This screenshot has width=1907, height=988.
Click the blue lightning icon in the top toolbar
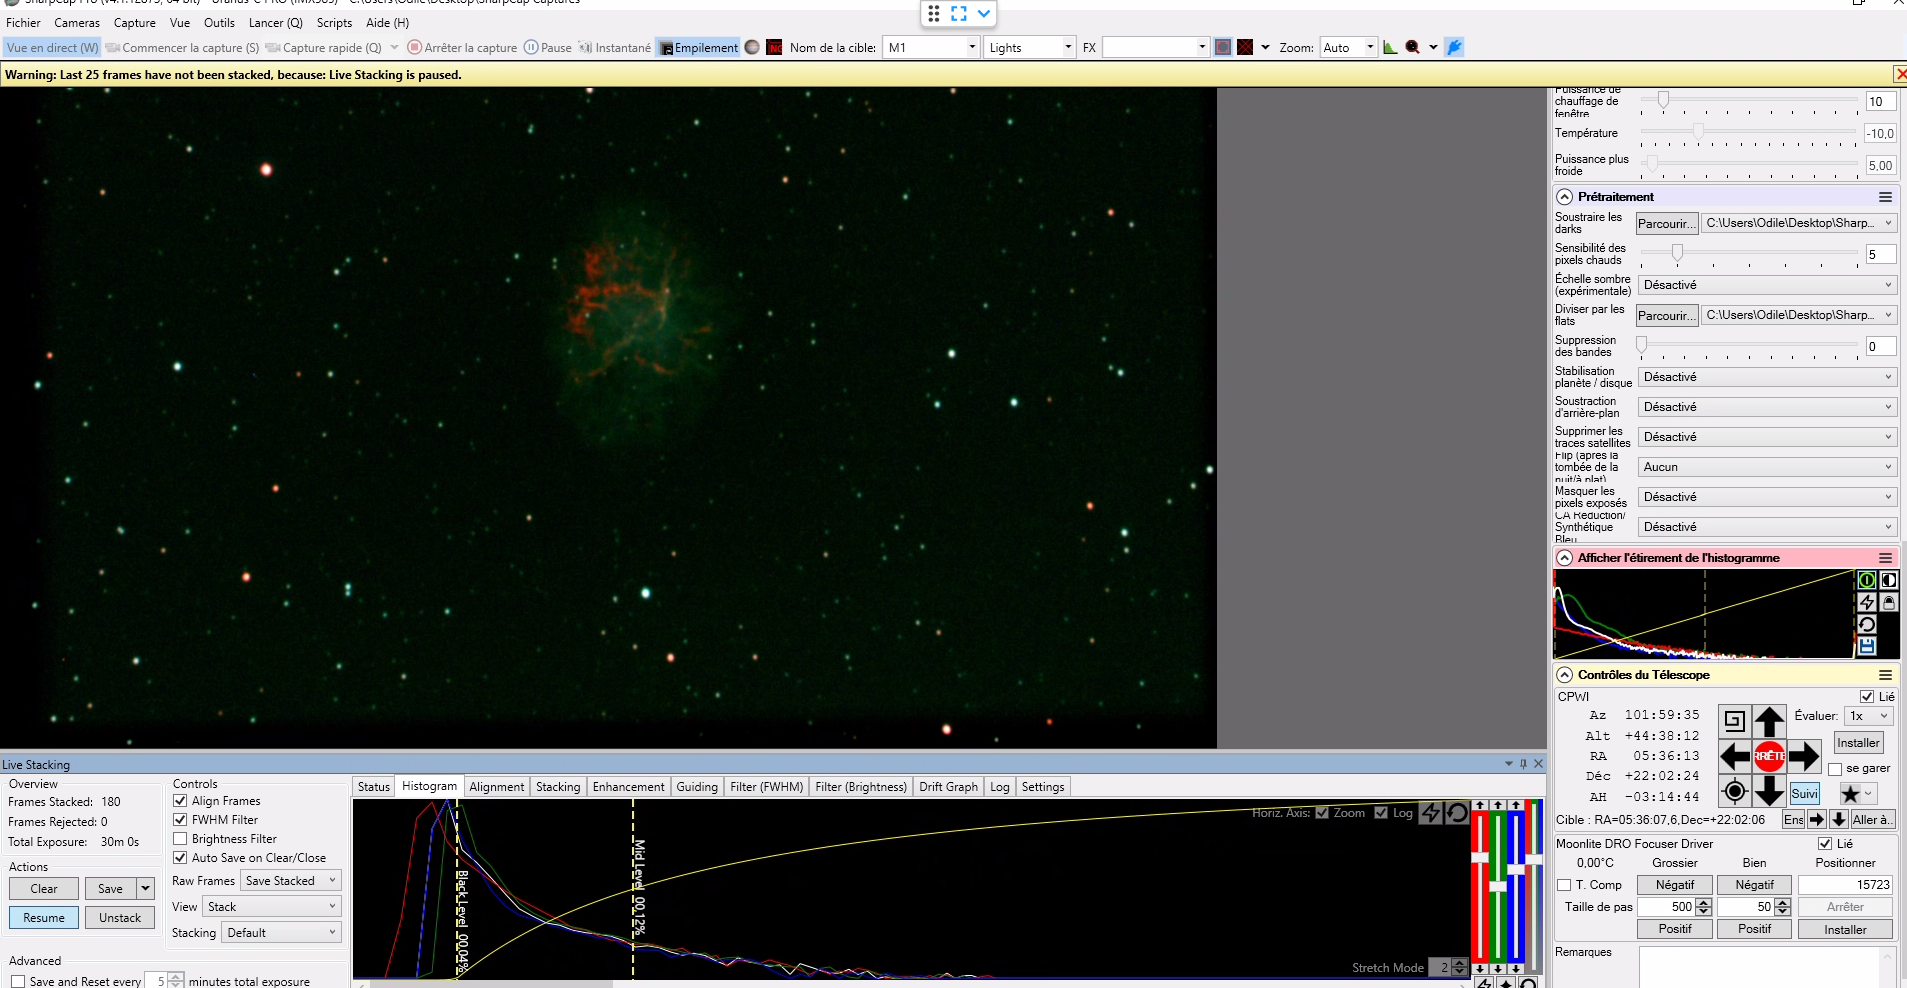point(1454,47)
